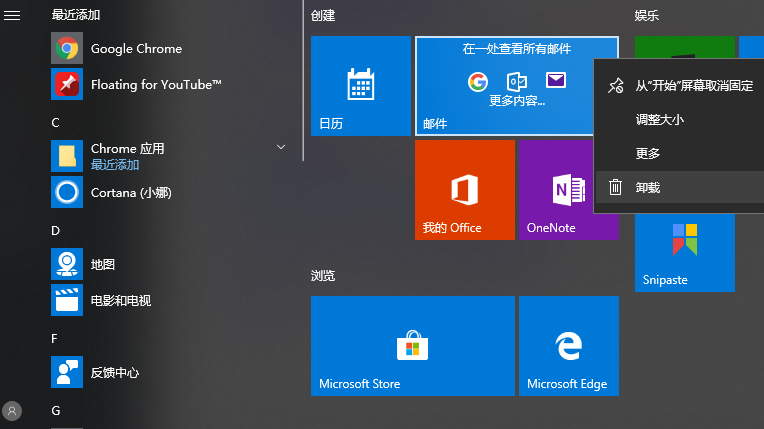This screenshot has width=764, height=429.
Task: Open the hamburger menu in Start
Action: (12, 16)
